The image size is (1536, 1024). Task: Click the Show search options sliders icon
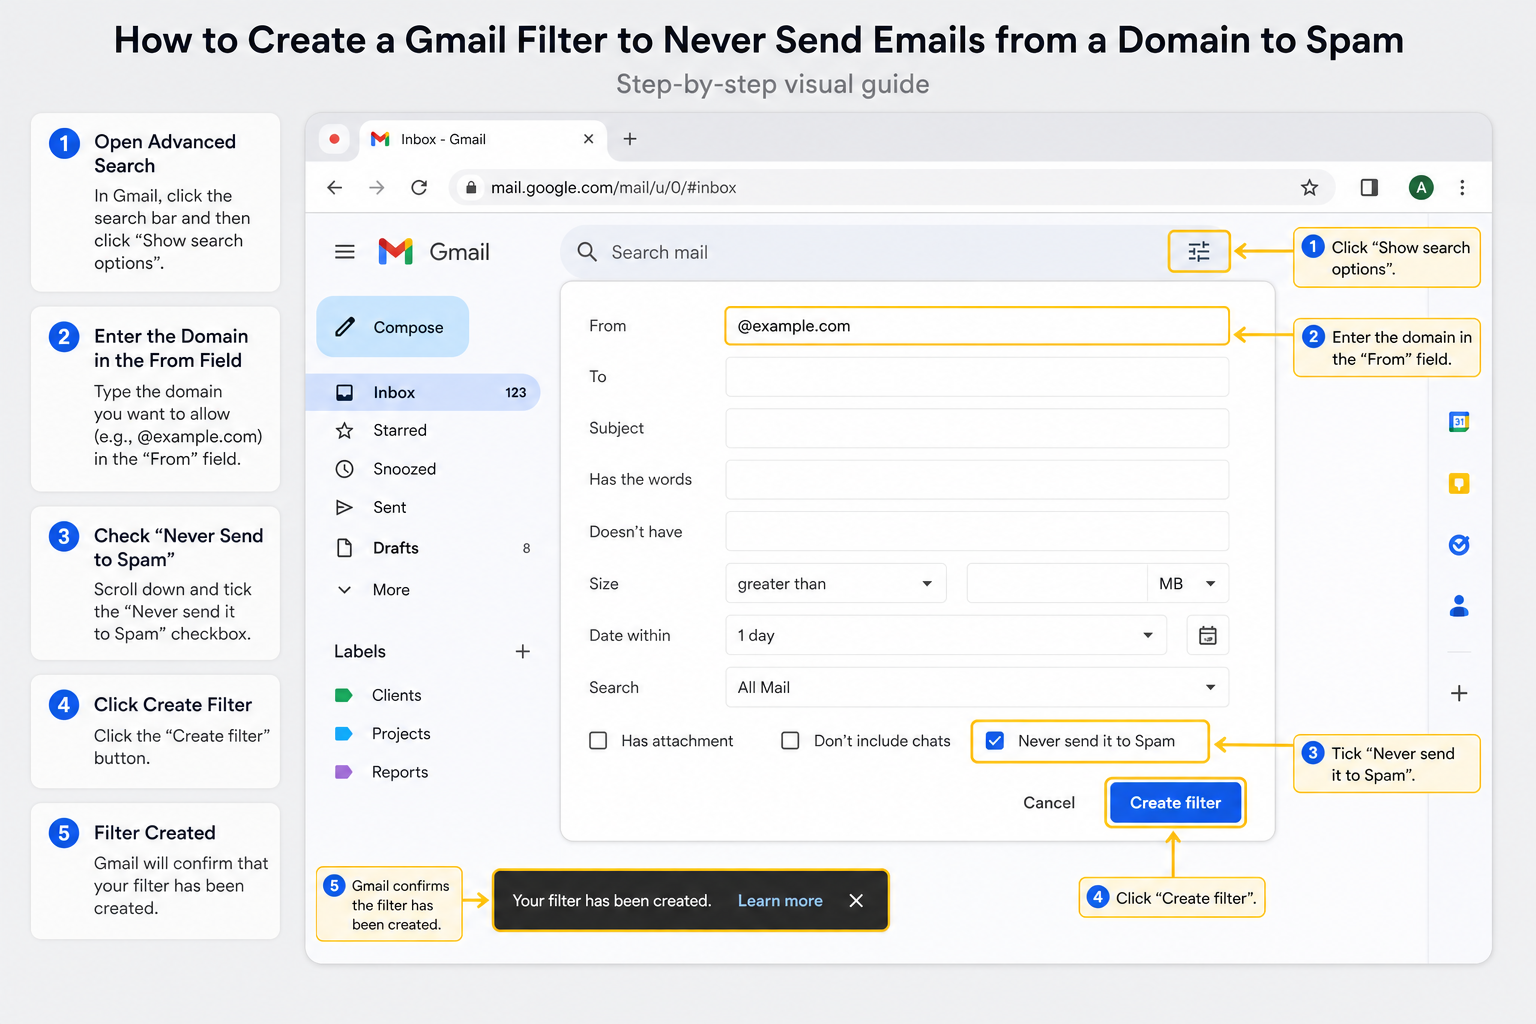pos(1198,252)
